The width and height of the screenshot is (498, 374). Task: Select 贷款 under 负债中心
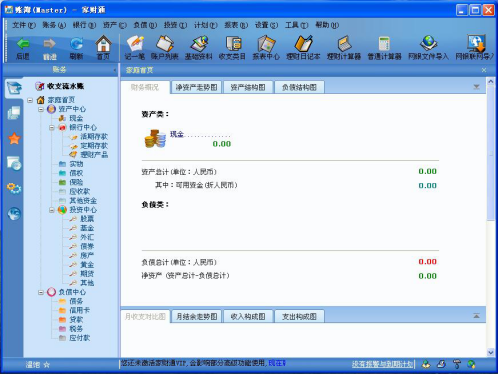[76, 320]
